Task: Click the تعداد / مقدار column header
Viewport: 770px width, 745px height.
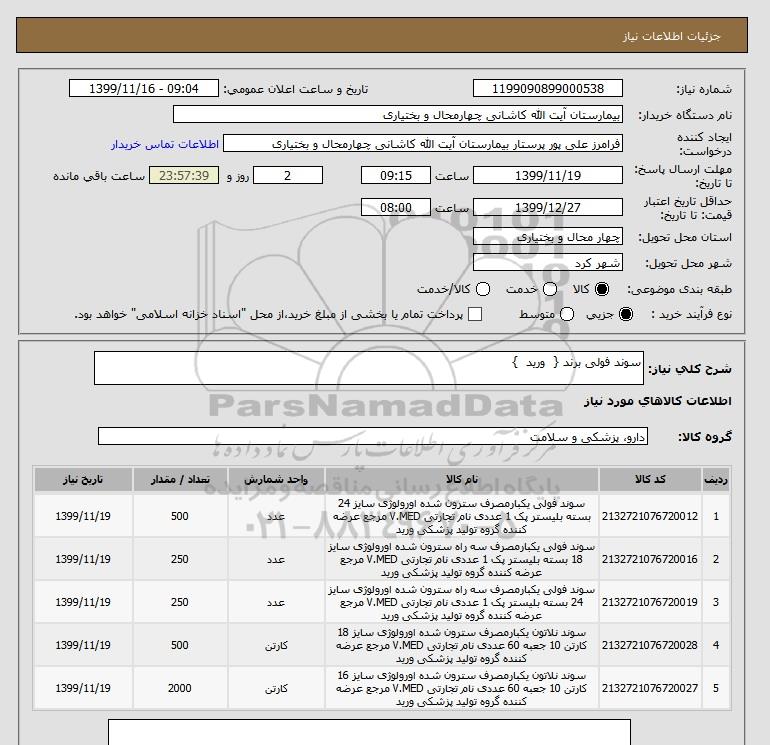Action: (180, 479)
